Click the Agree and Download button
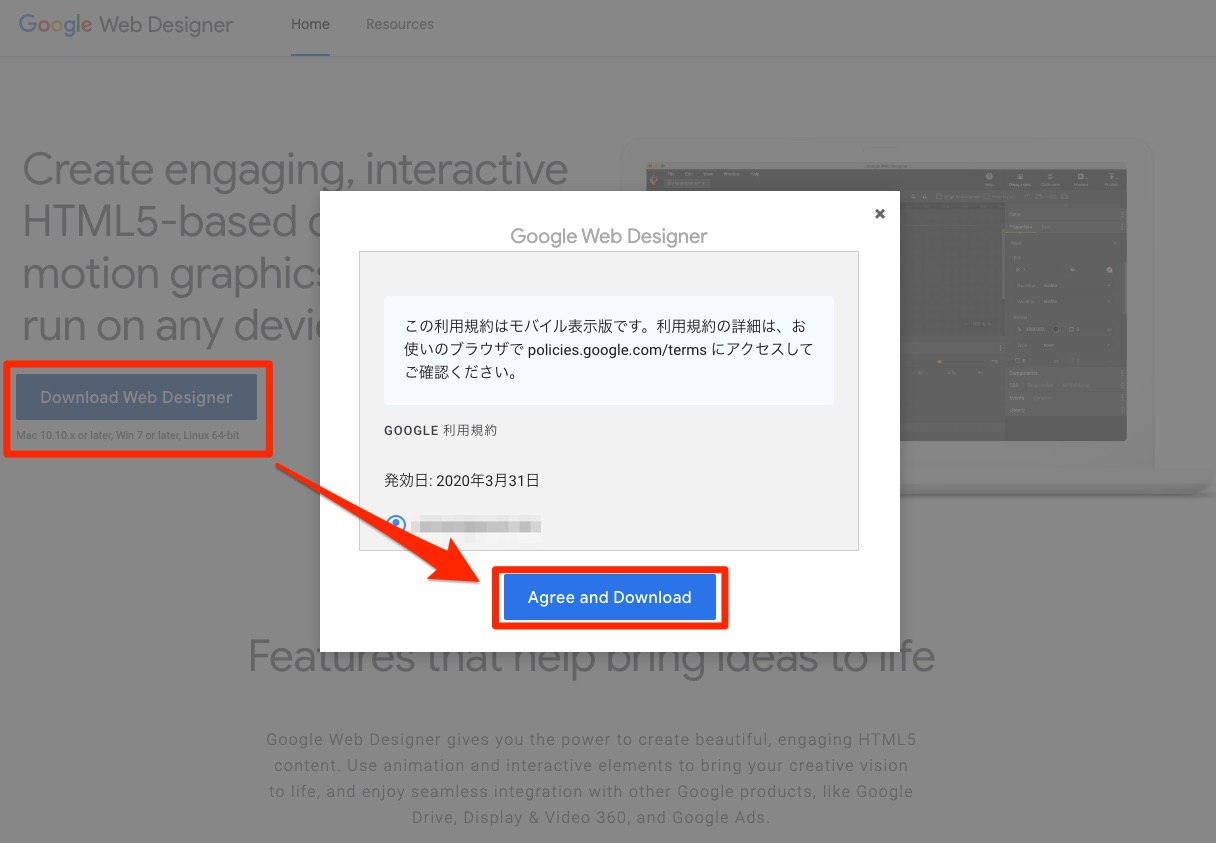 pyautogui.click(x=610, y=597)
